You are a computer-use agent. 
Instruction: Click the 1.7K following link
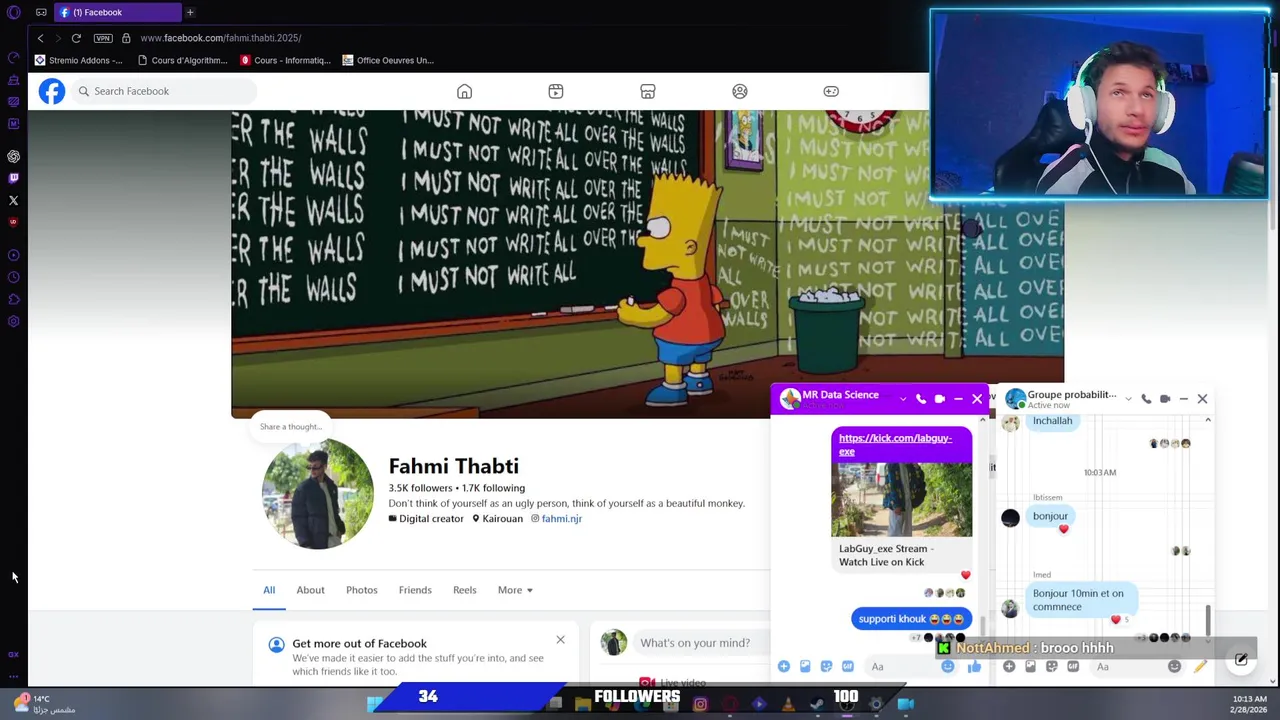[x=493, y=488]
